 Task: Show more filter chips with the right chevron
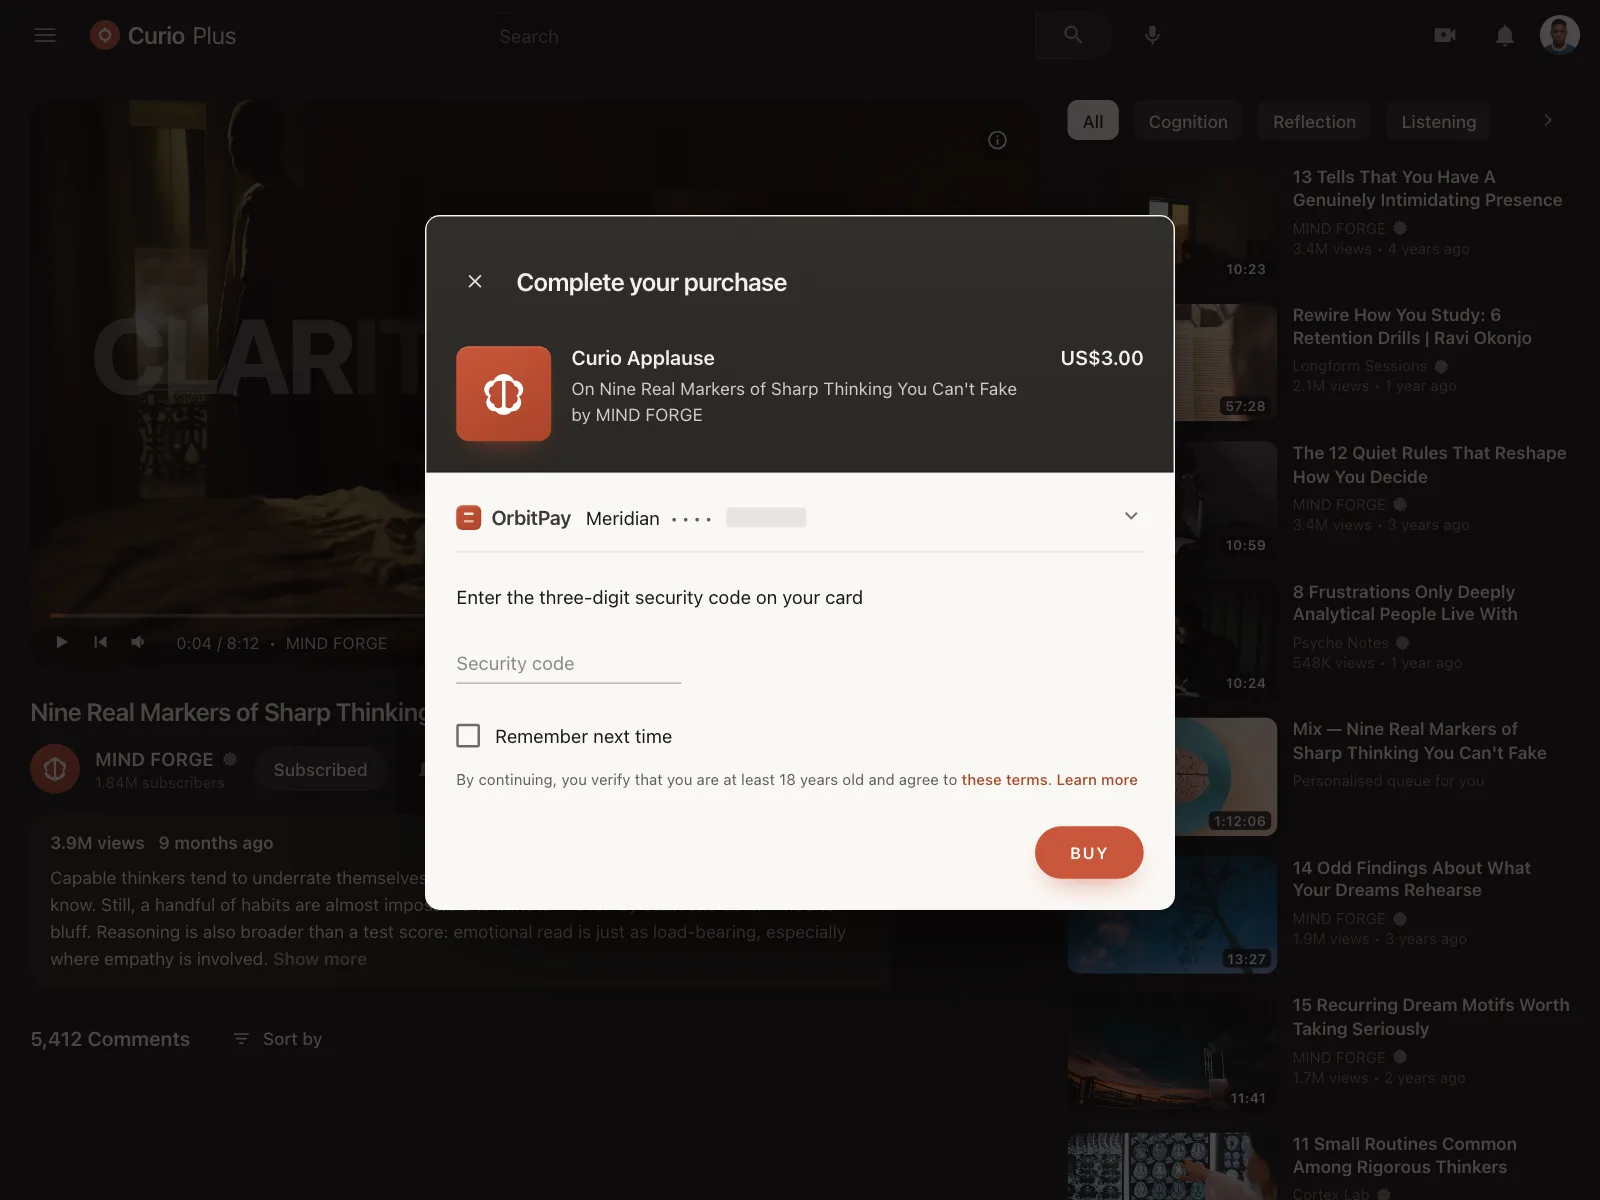click(x=1548, y=120)
